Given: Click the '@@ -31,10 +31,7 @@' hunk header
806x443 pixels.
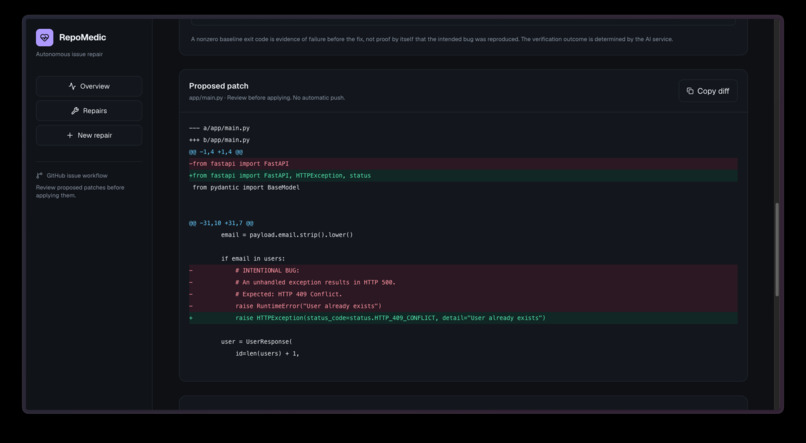Looking at the screenshot, I should (221, 223).
